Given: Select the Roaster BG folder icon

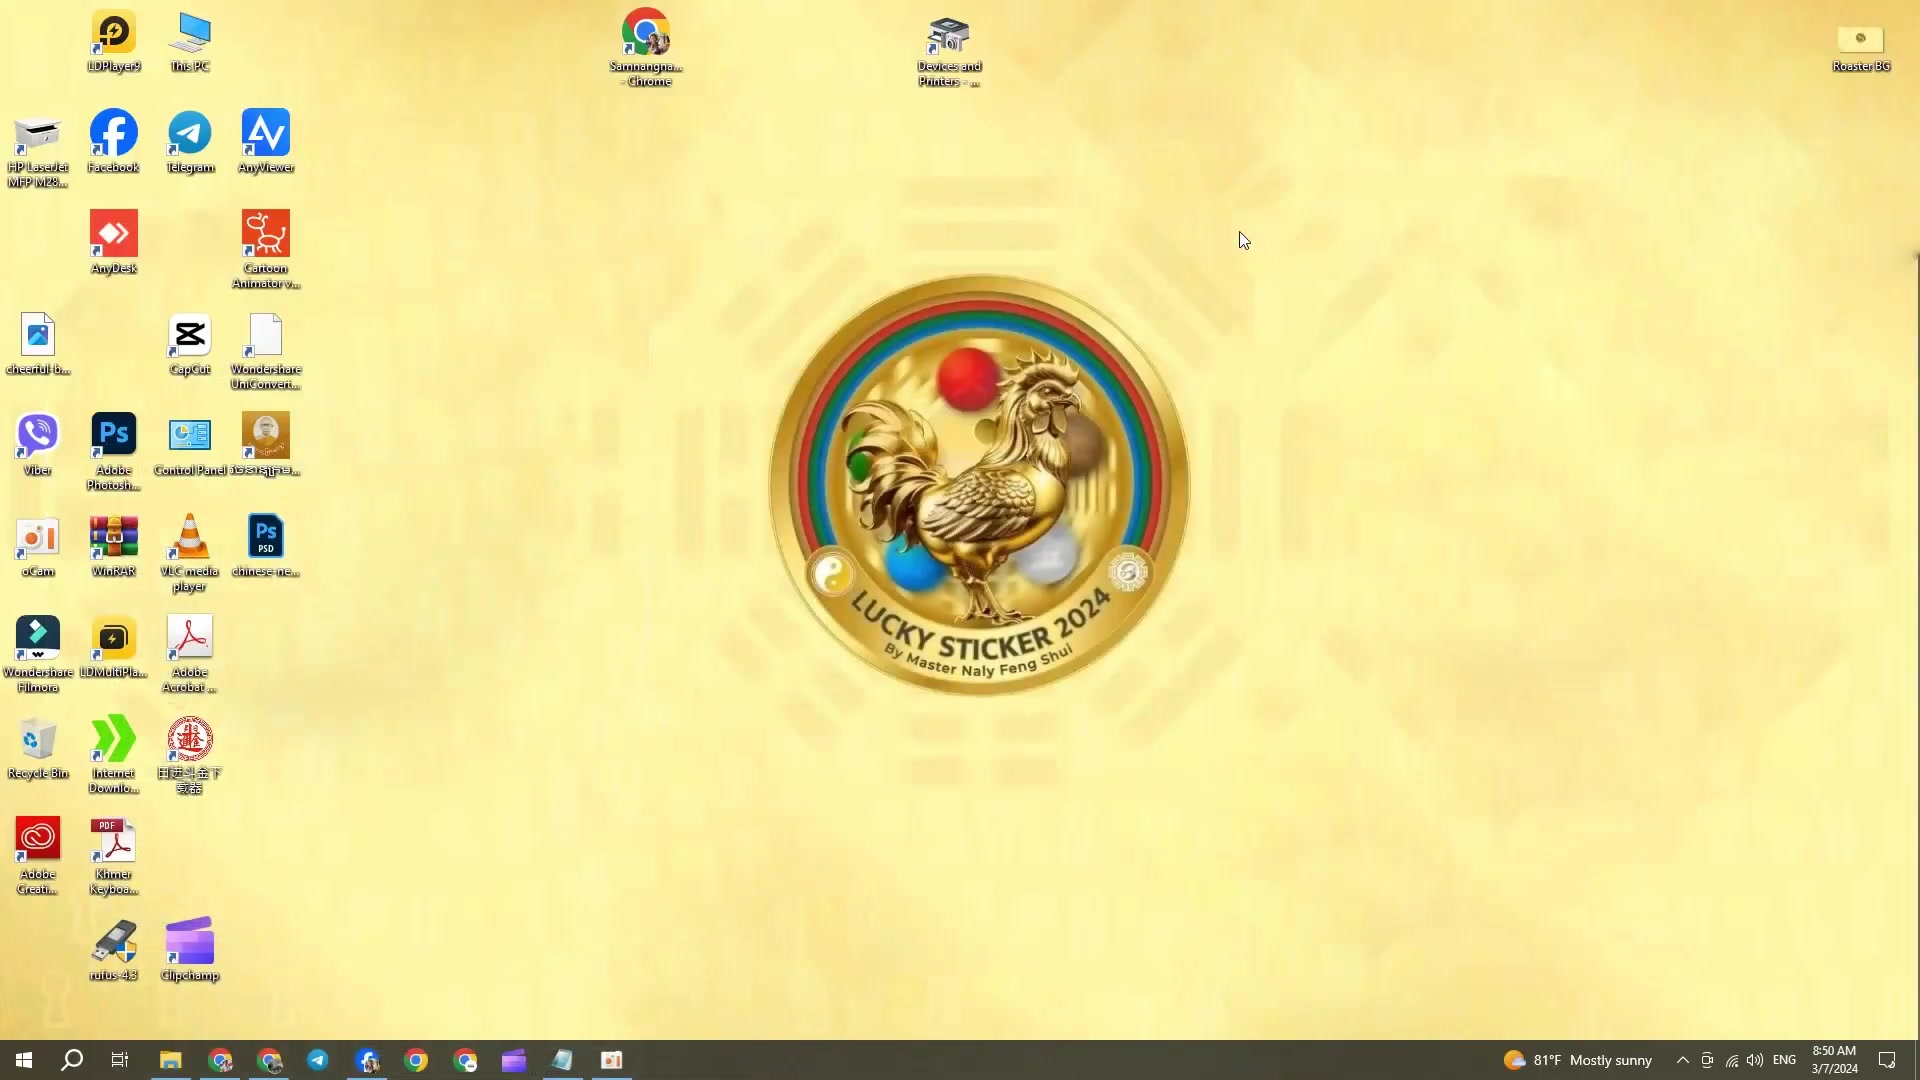Looking at the screenshot, I should click(1860, 40).
